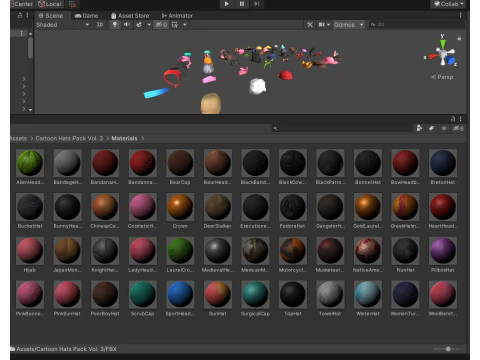Screen dimensions: 480x360
Task: Select the Hijab material
Action: click(x=30, y=255)
